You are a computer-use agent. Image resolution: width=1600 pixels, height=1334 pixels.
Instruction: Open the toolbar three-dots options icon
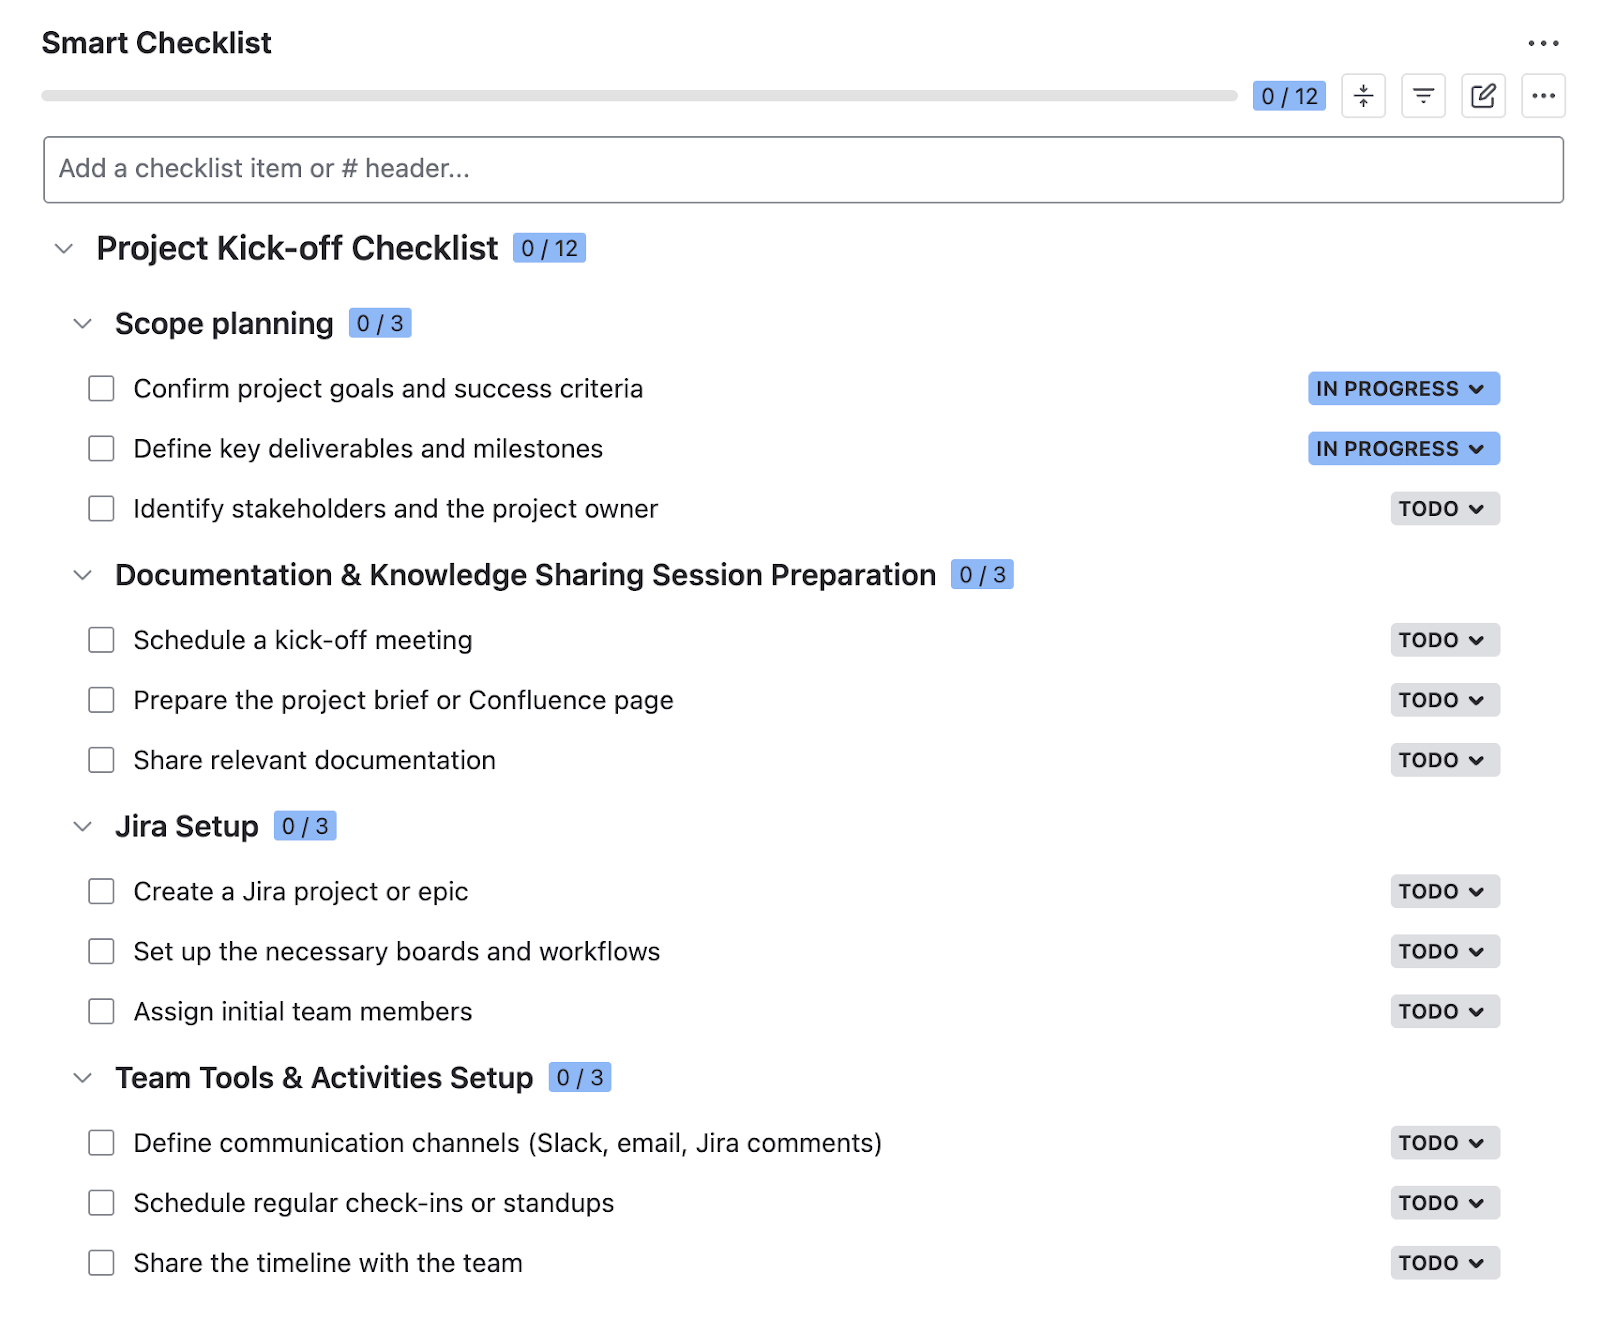pyautogui.click(x=1543, y=96)
